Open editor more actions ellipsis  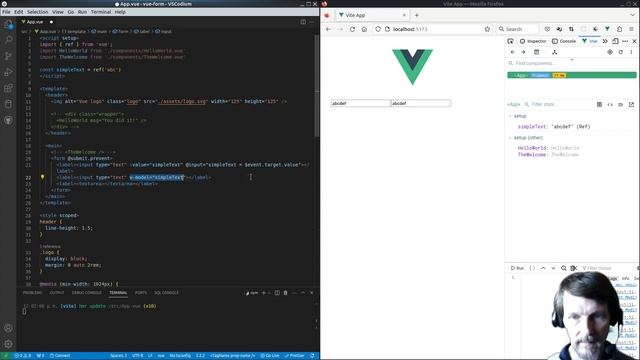coord(312,22)
